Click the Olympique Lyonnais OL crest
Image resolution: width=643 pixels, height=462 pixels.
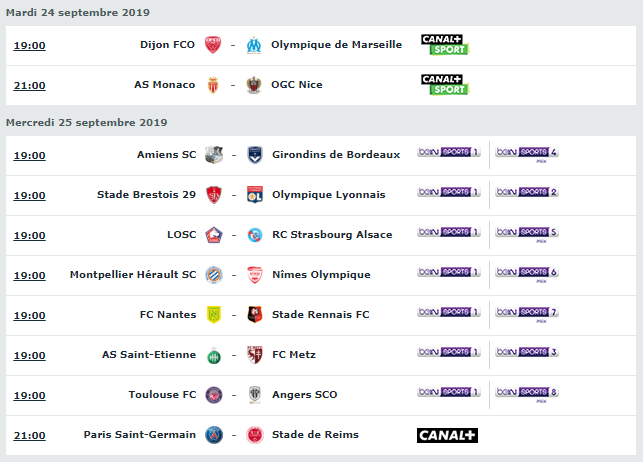click(x=255, y=195)
